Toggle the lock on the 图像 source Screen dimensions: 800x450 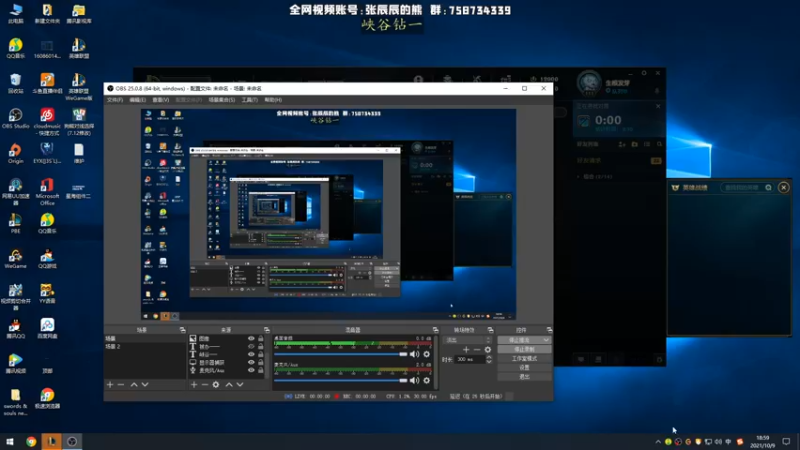261,338
